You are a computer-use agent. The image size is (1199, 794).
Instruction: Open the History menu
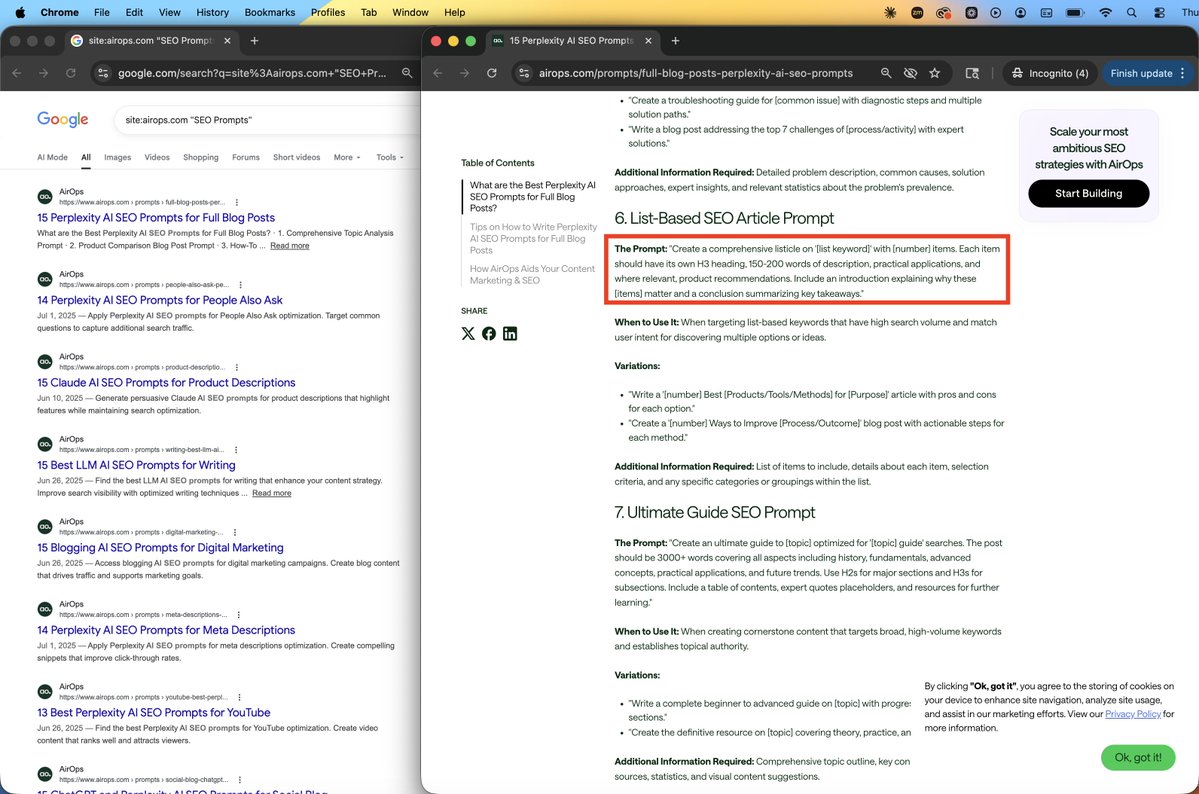point(213,12)
